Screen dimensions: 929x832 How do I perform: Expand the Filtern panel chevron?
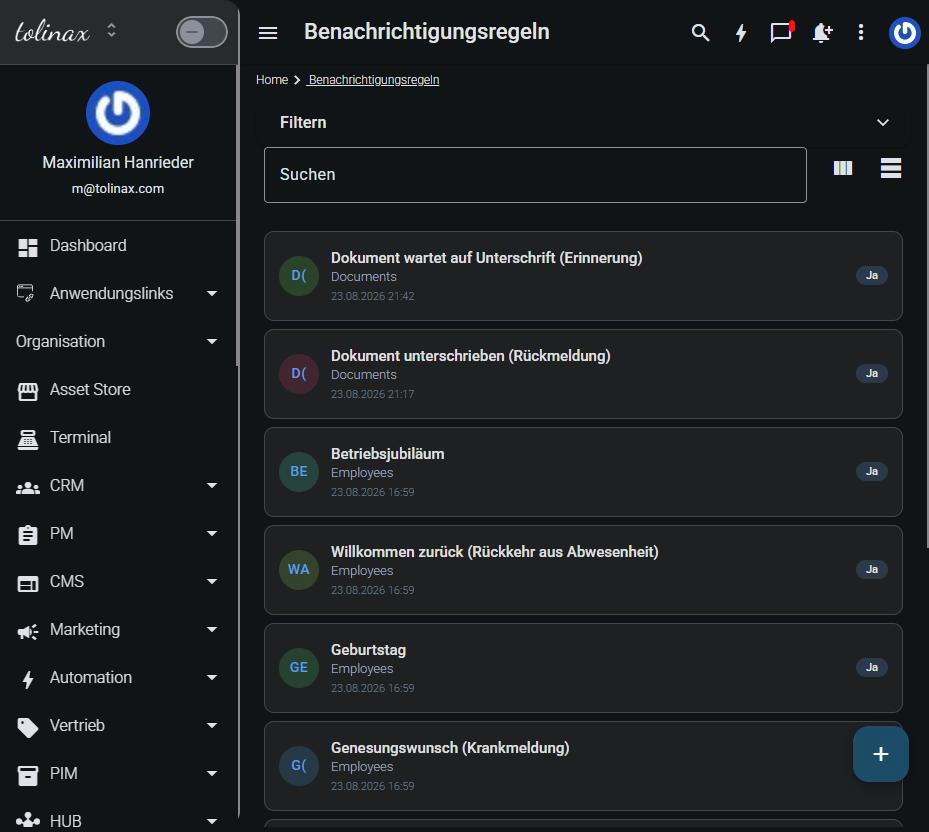point(882,122)
